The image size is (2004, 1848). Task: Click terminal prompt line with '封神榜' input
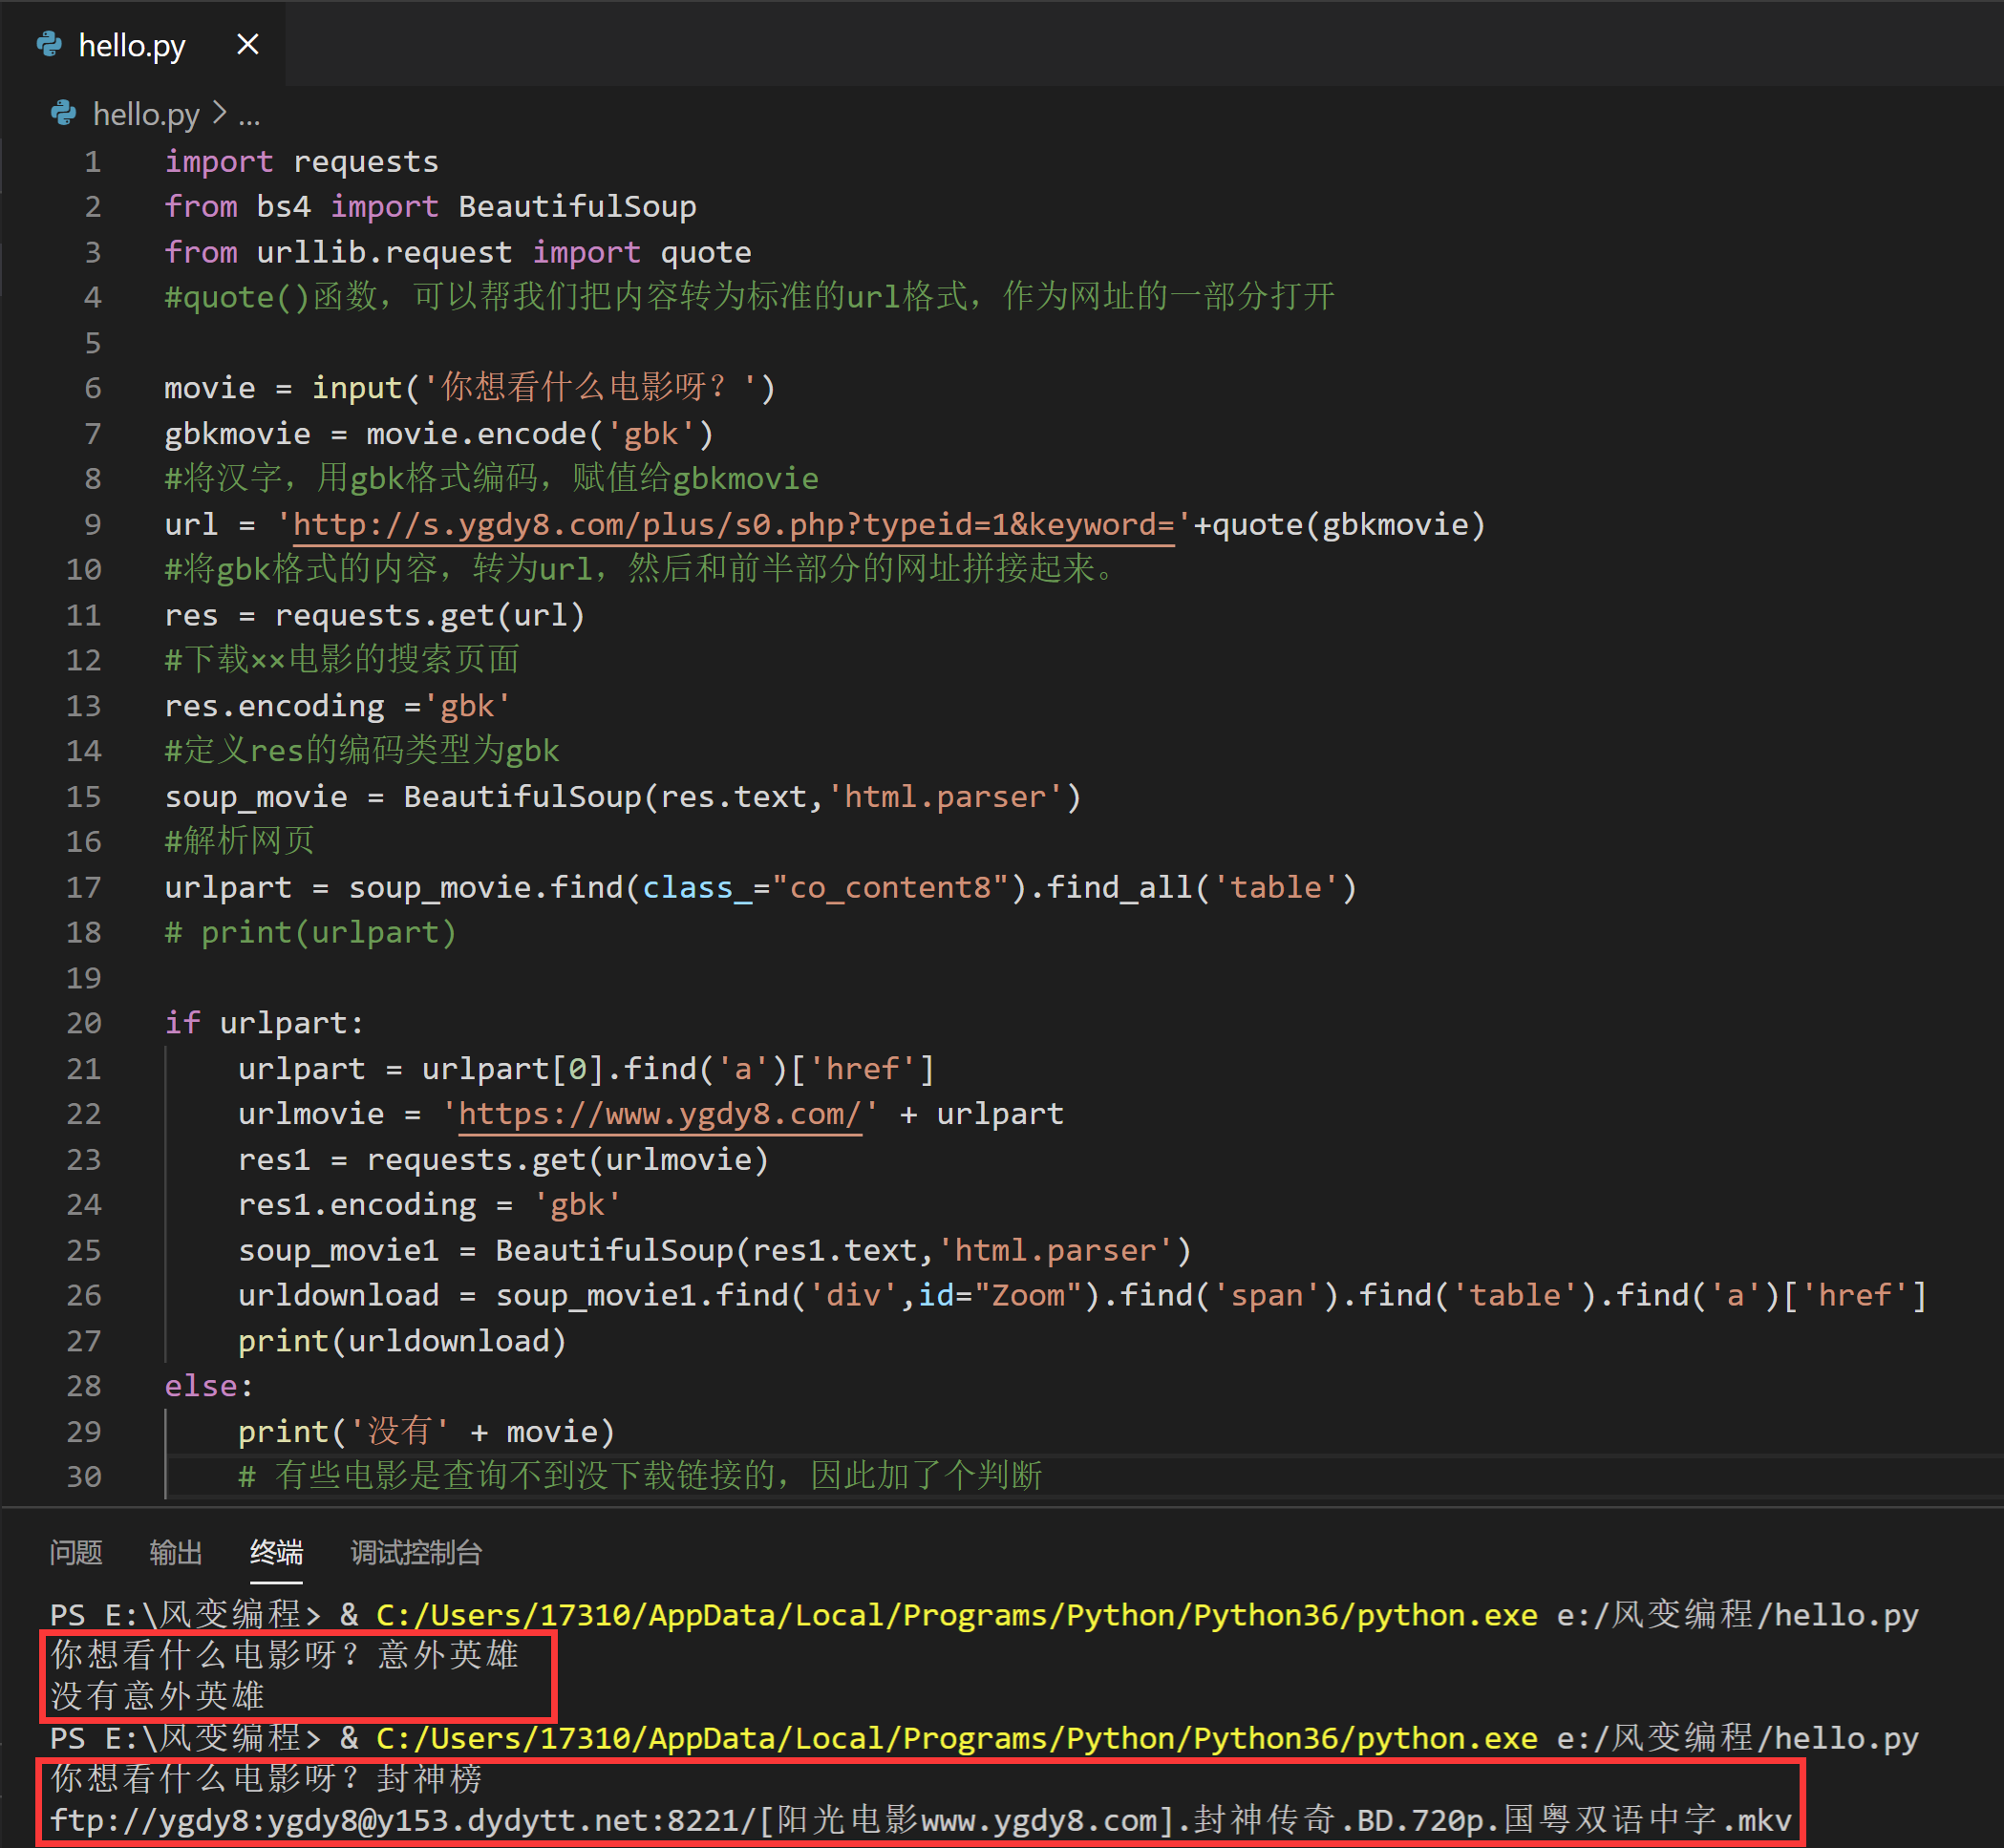click(x=267, y=1779)
